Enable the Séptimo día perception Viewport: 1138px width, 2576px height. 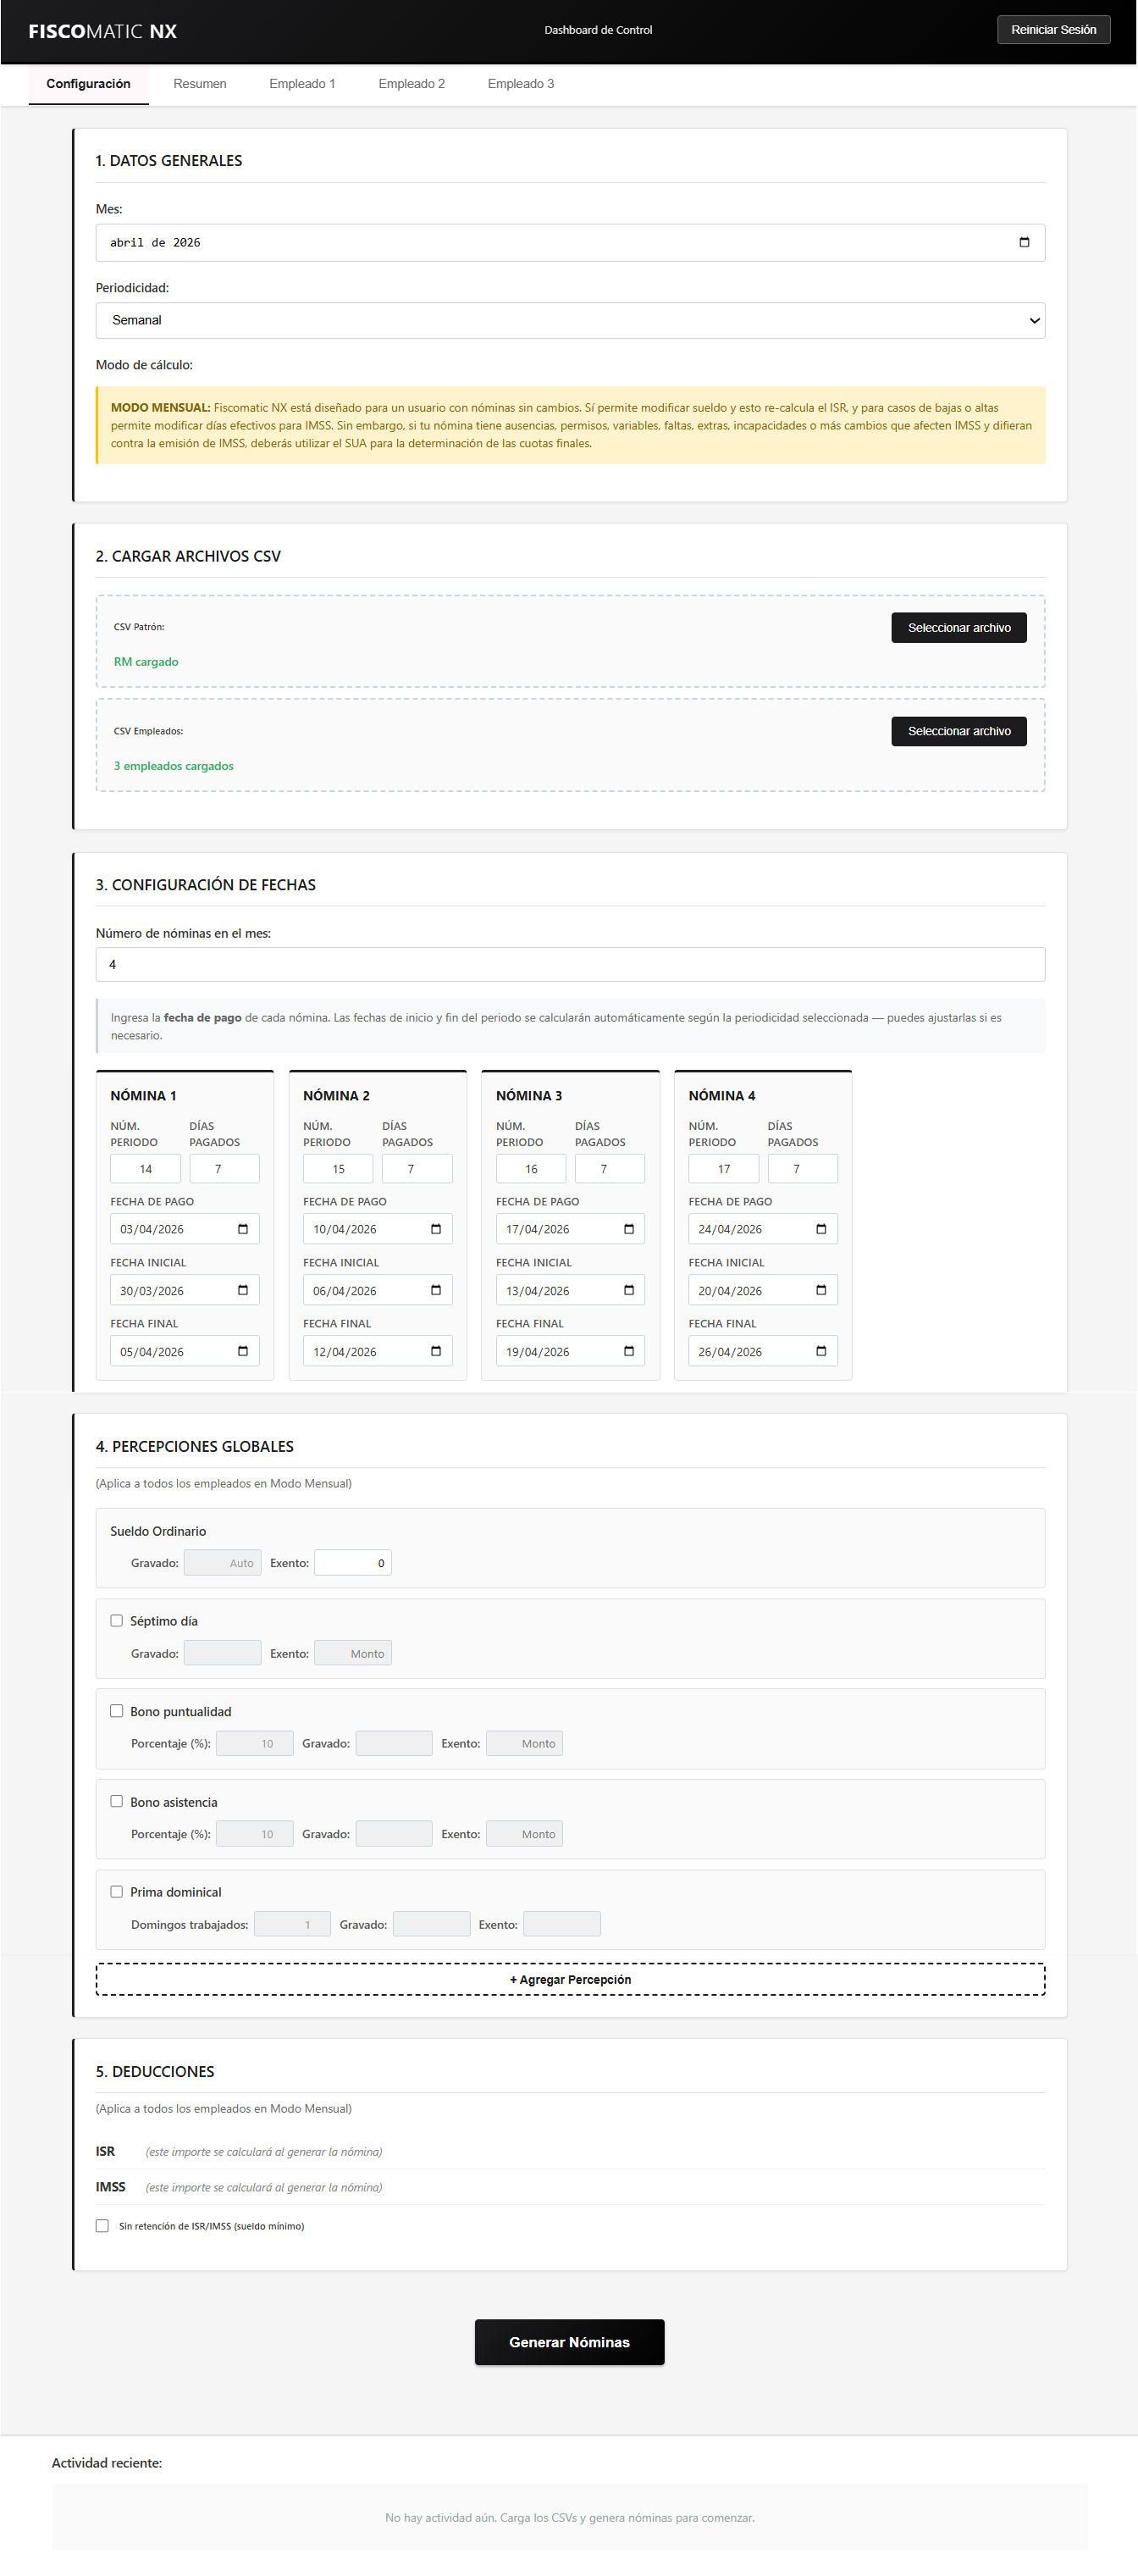click(x=116, y=1621)
